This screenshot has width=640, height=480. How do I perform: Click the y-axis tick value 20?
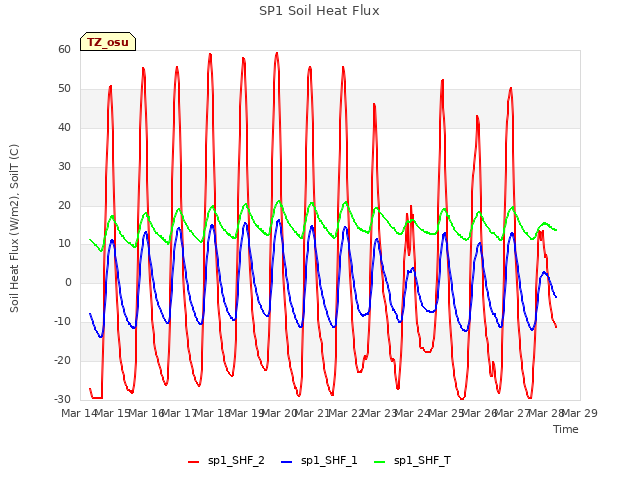click(64, 205)
